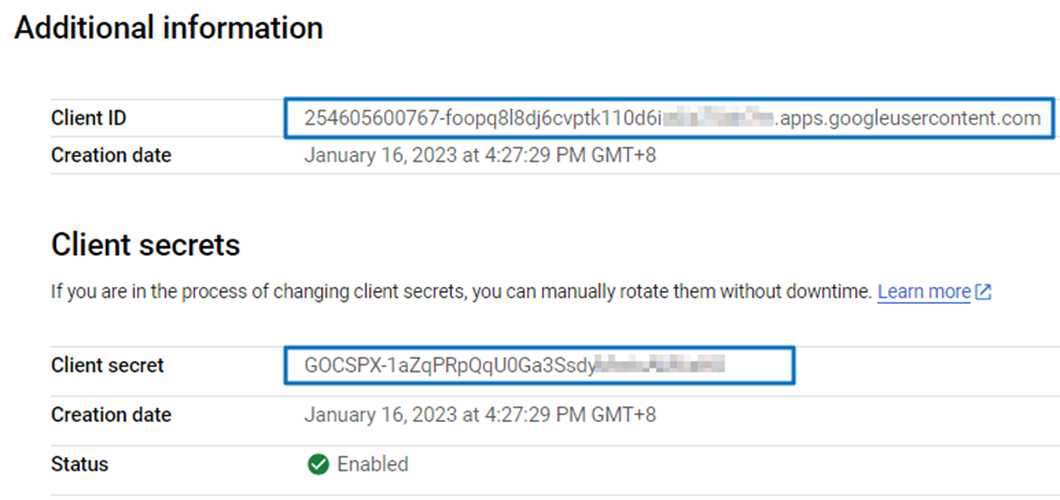Click the blurred portion of the Client secret

(659, 365)
